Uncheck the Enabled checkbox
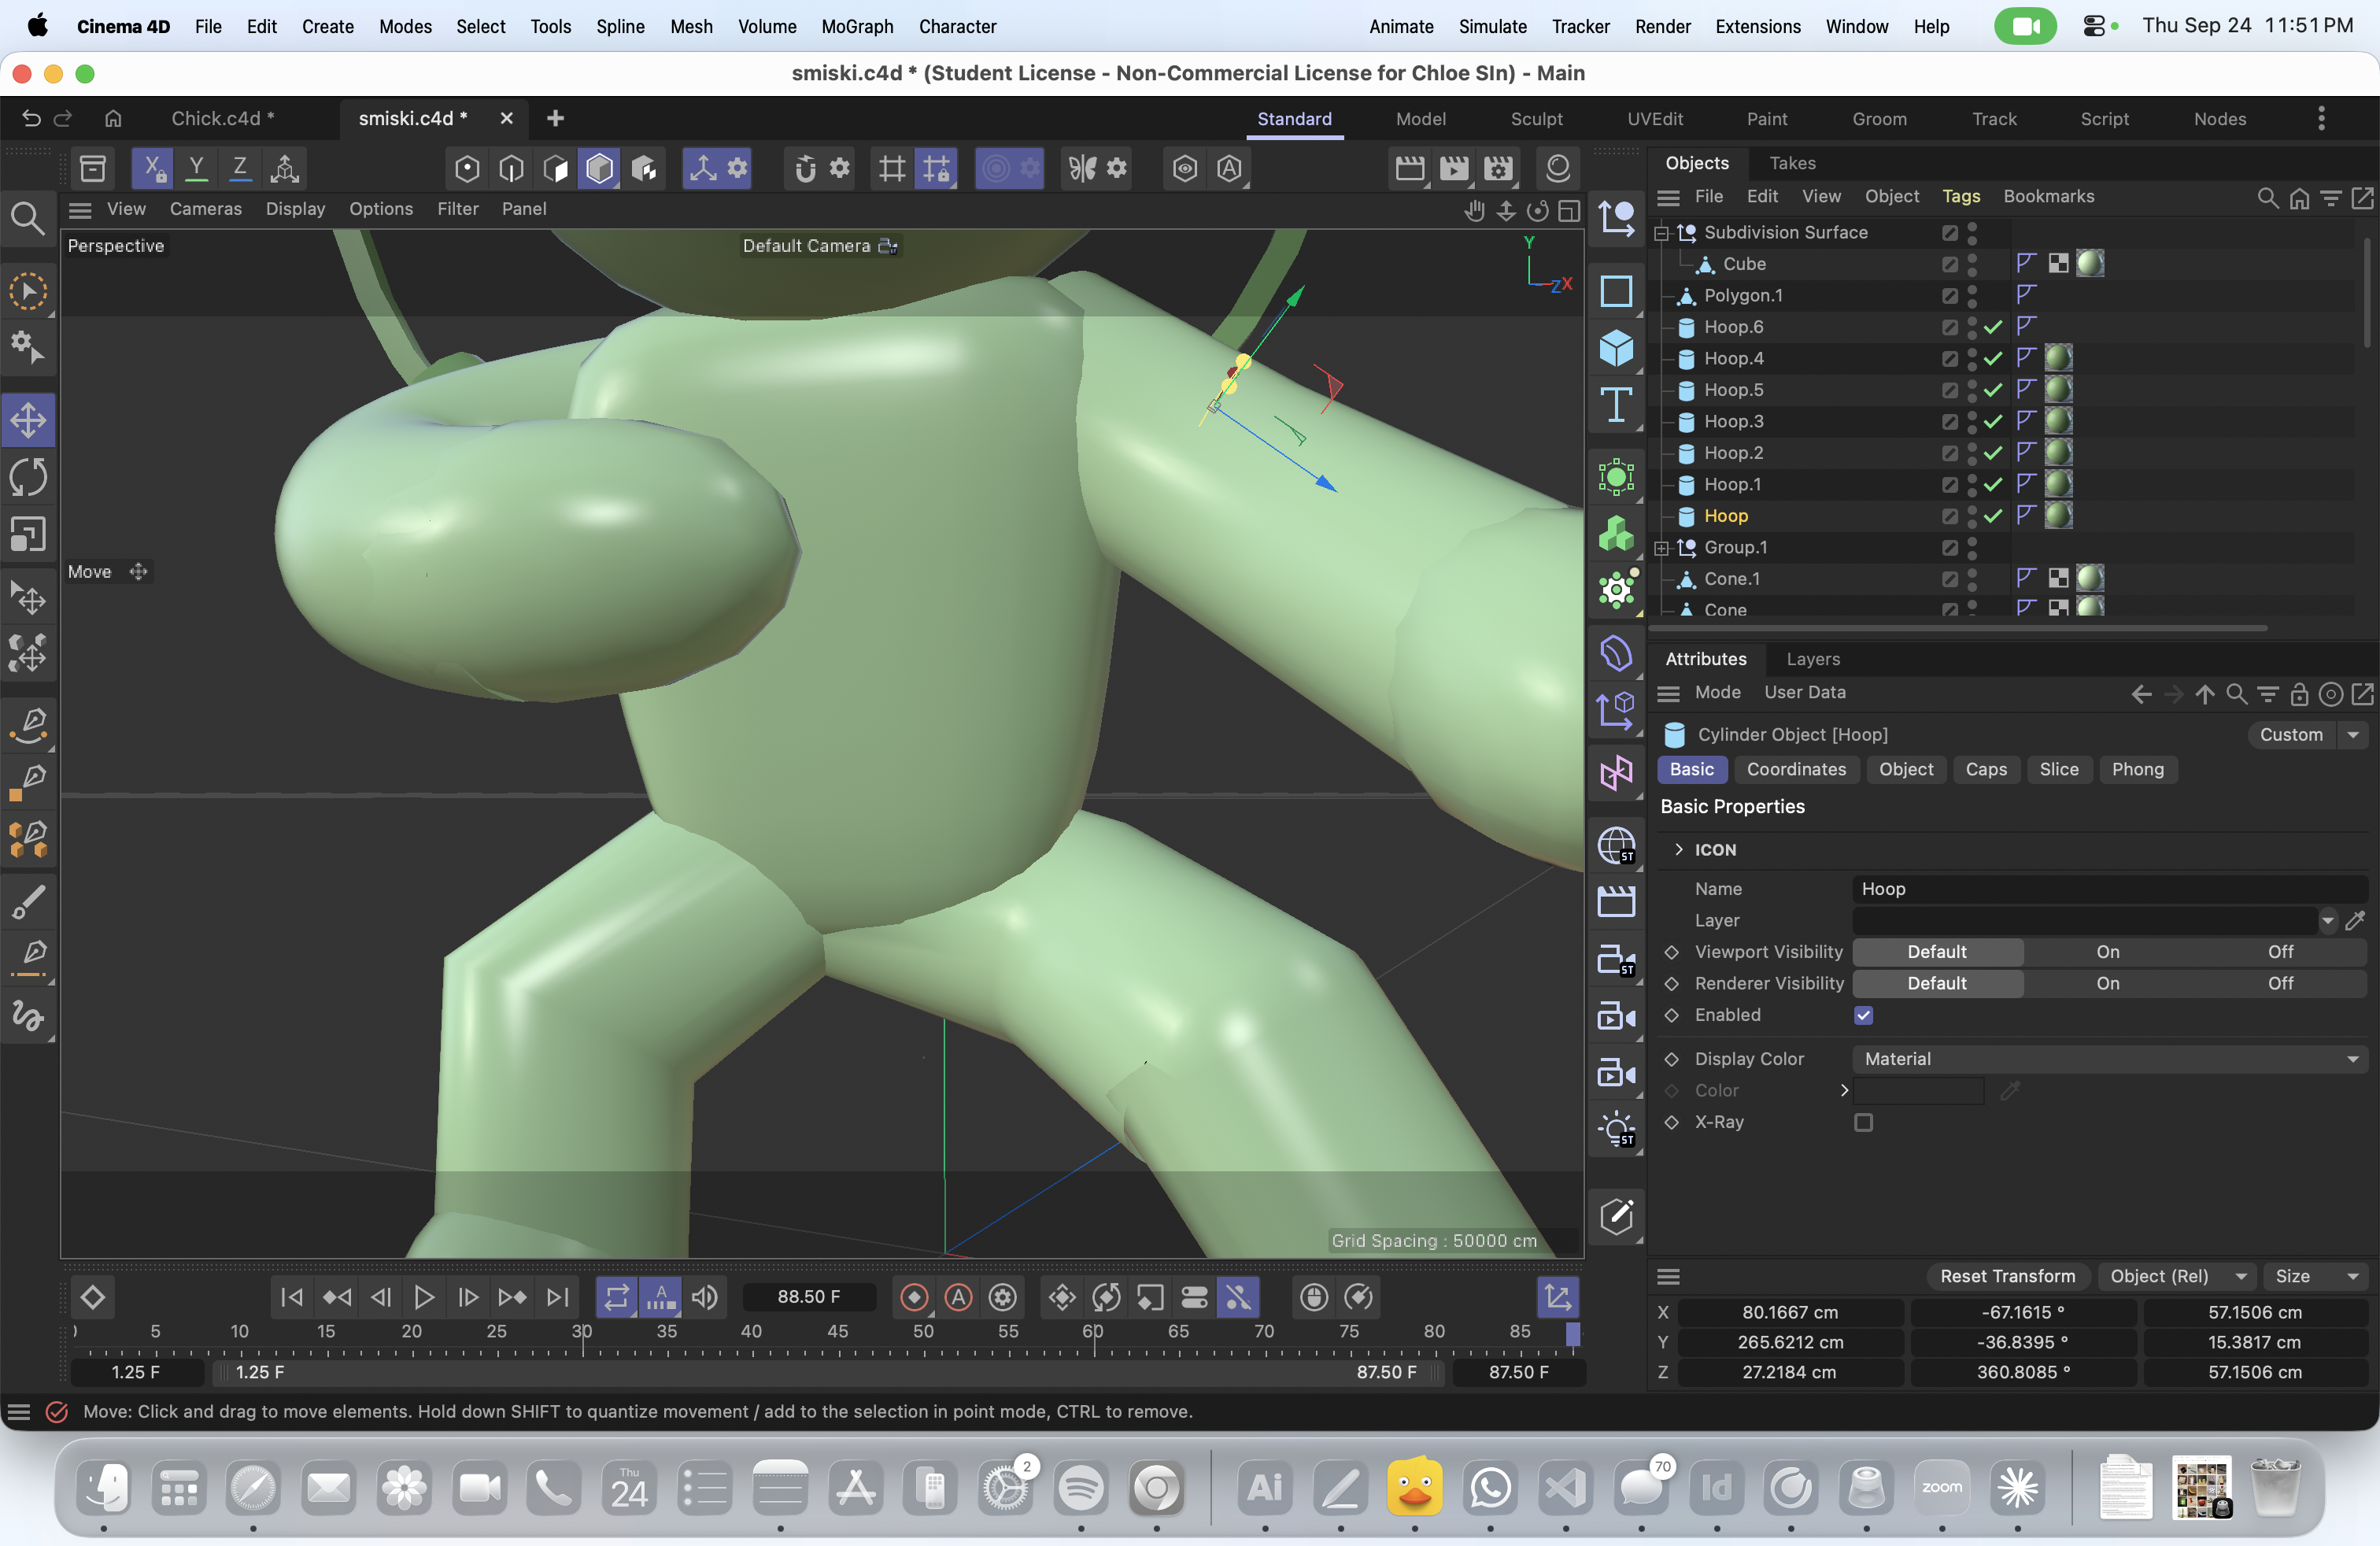2380x1546 pixels. point(1863,1015)
